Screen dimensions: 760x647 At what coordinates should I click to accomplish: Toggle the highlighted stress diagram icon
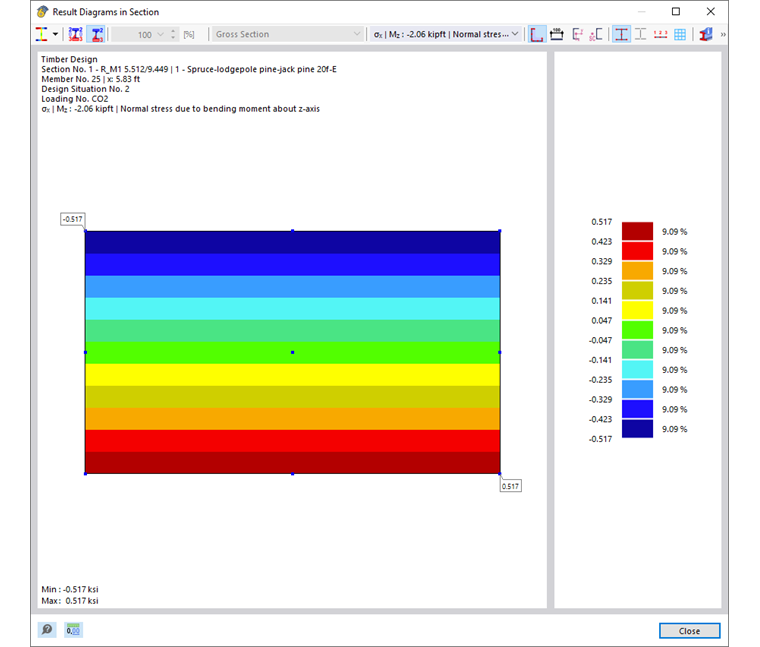pos(97,34)
